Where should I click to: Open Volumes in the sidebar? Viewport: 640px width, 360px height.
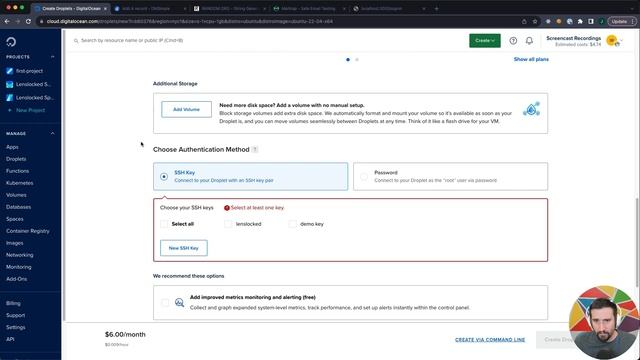(16, 195)
